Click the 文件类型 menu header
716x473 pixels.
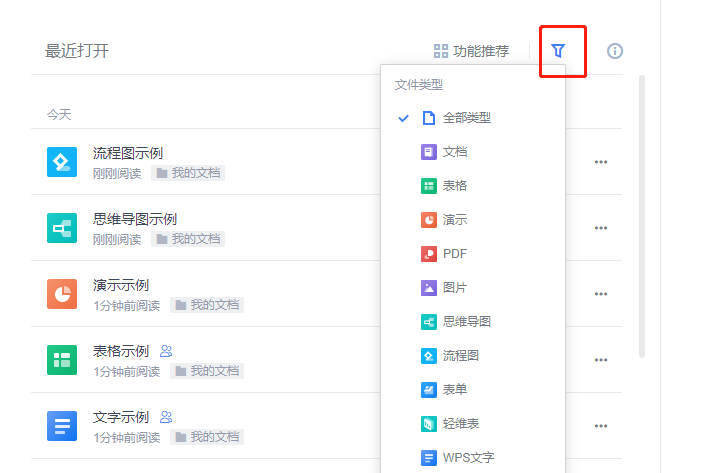[419, 84]
